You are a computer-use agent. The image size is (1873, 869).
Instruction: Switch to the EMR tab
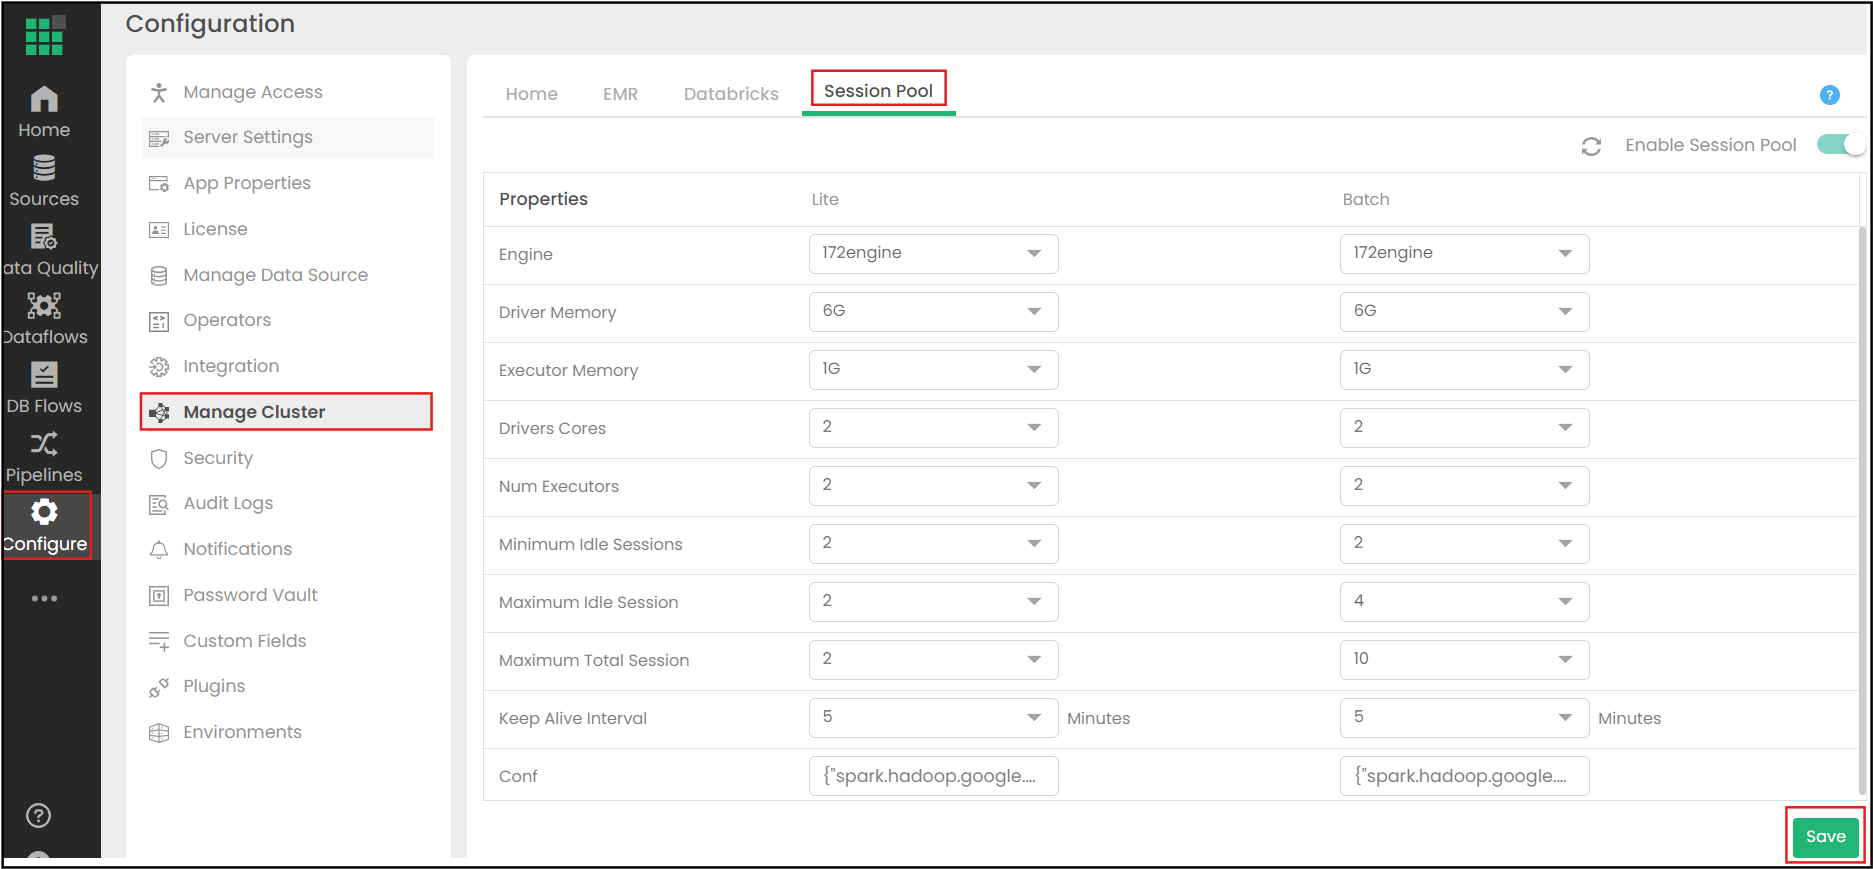pos(620,94)
